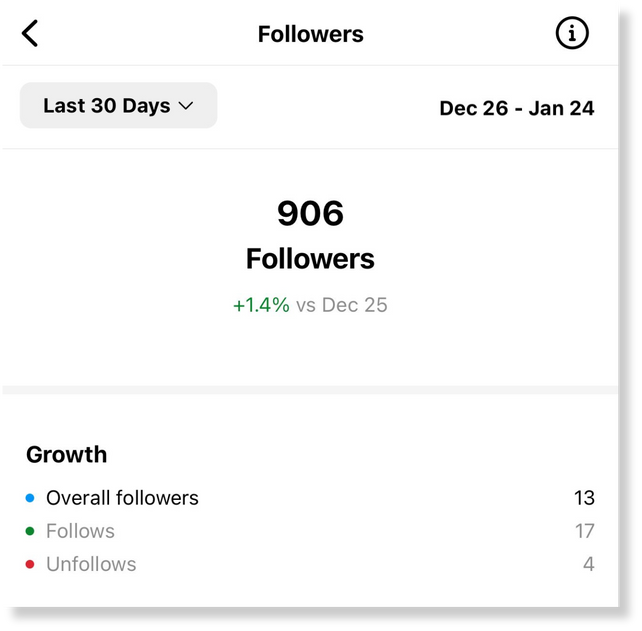Open the info circle icon

pos(572,33)
